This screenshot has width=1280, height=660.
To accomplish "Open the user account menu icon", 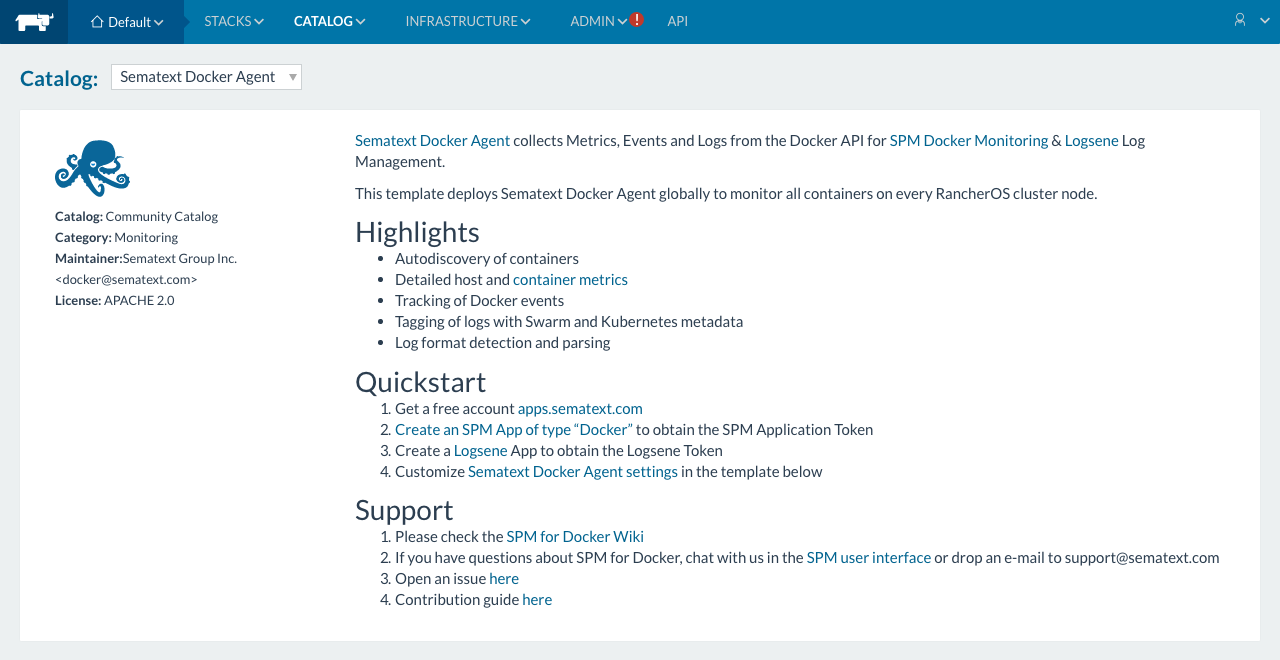I will [x=1240, y=20].
